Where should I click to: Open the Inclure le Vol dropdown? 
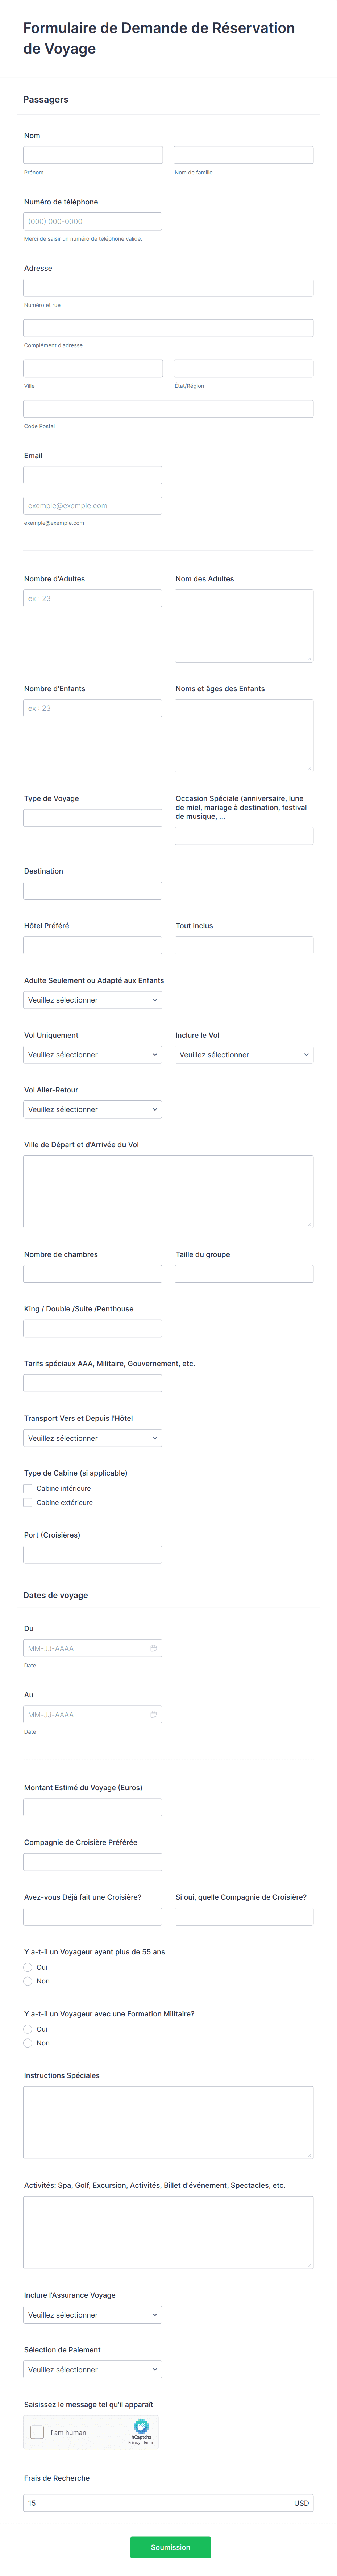pos(244,1055)
